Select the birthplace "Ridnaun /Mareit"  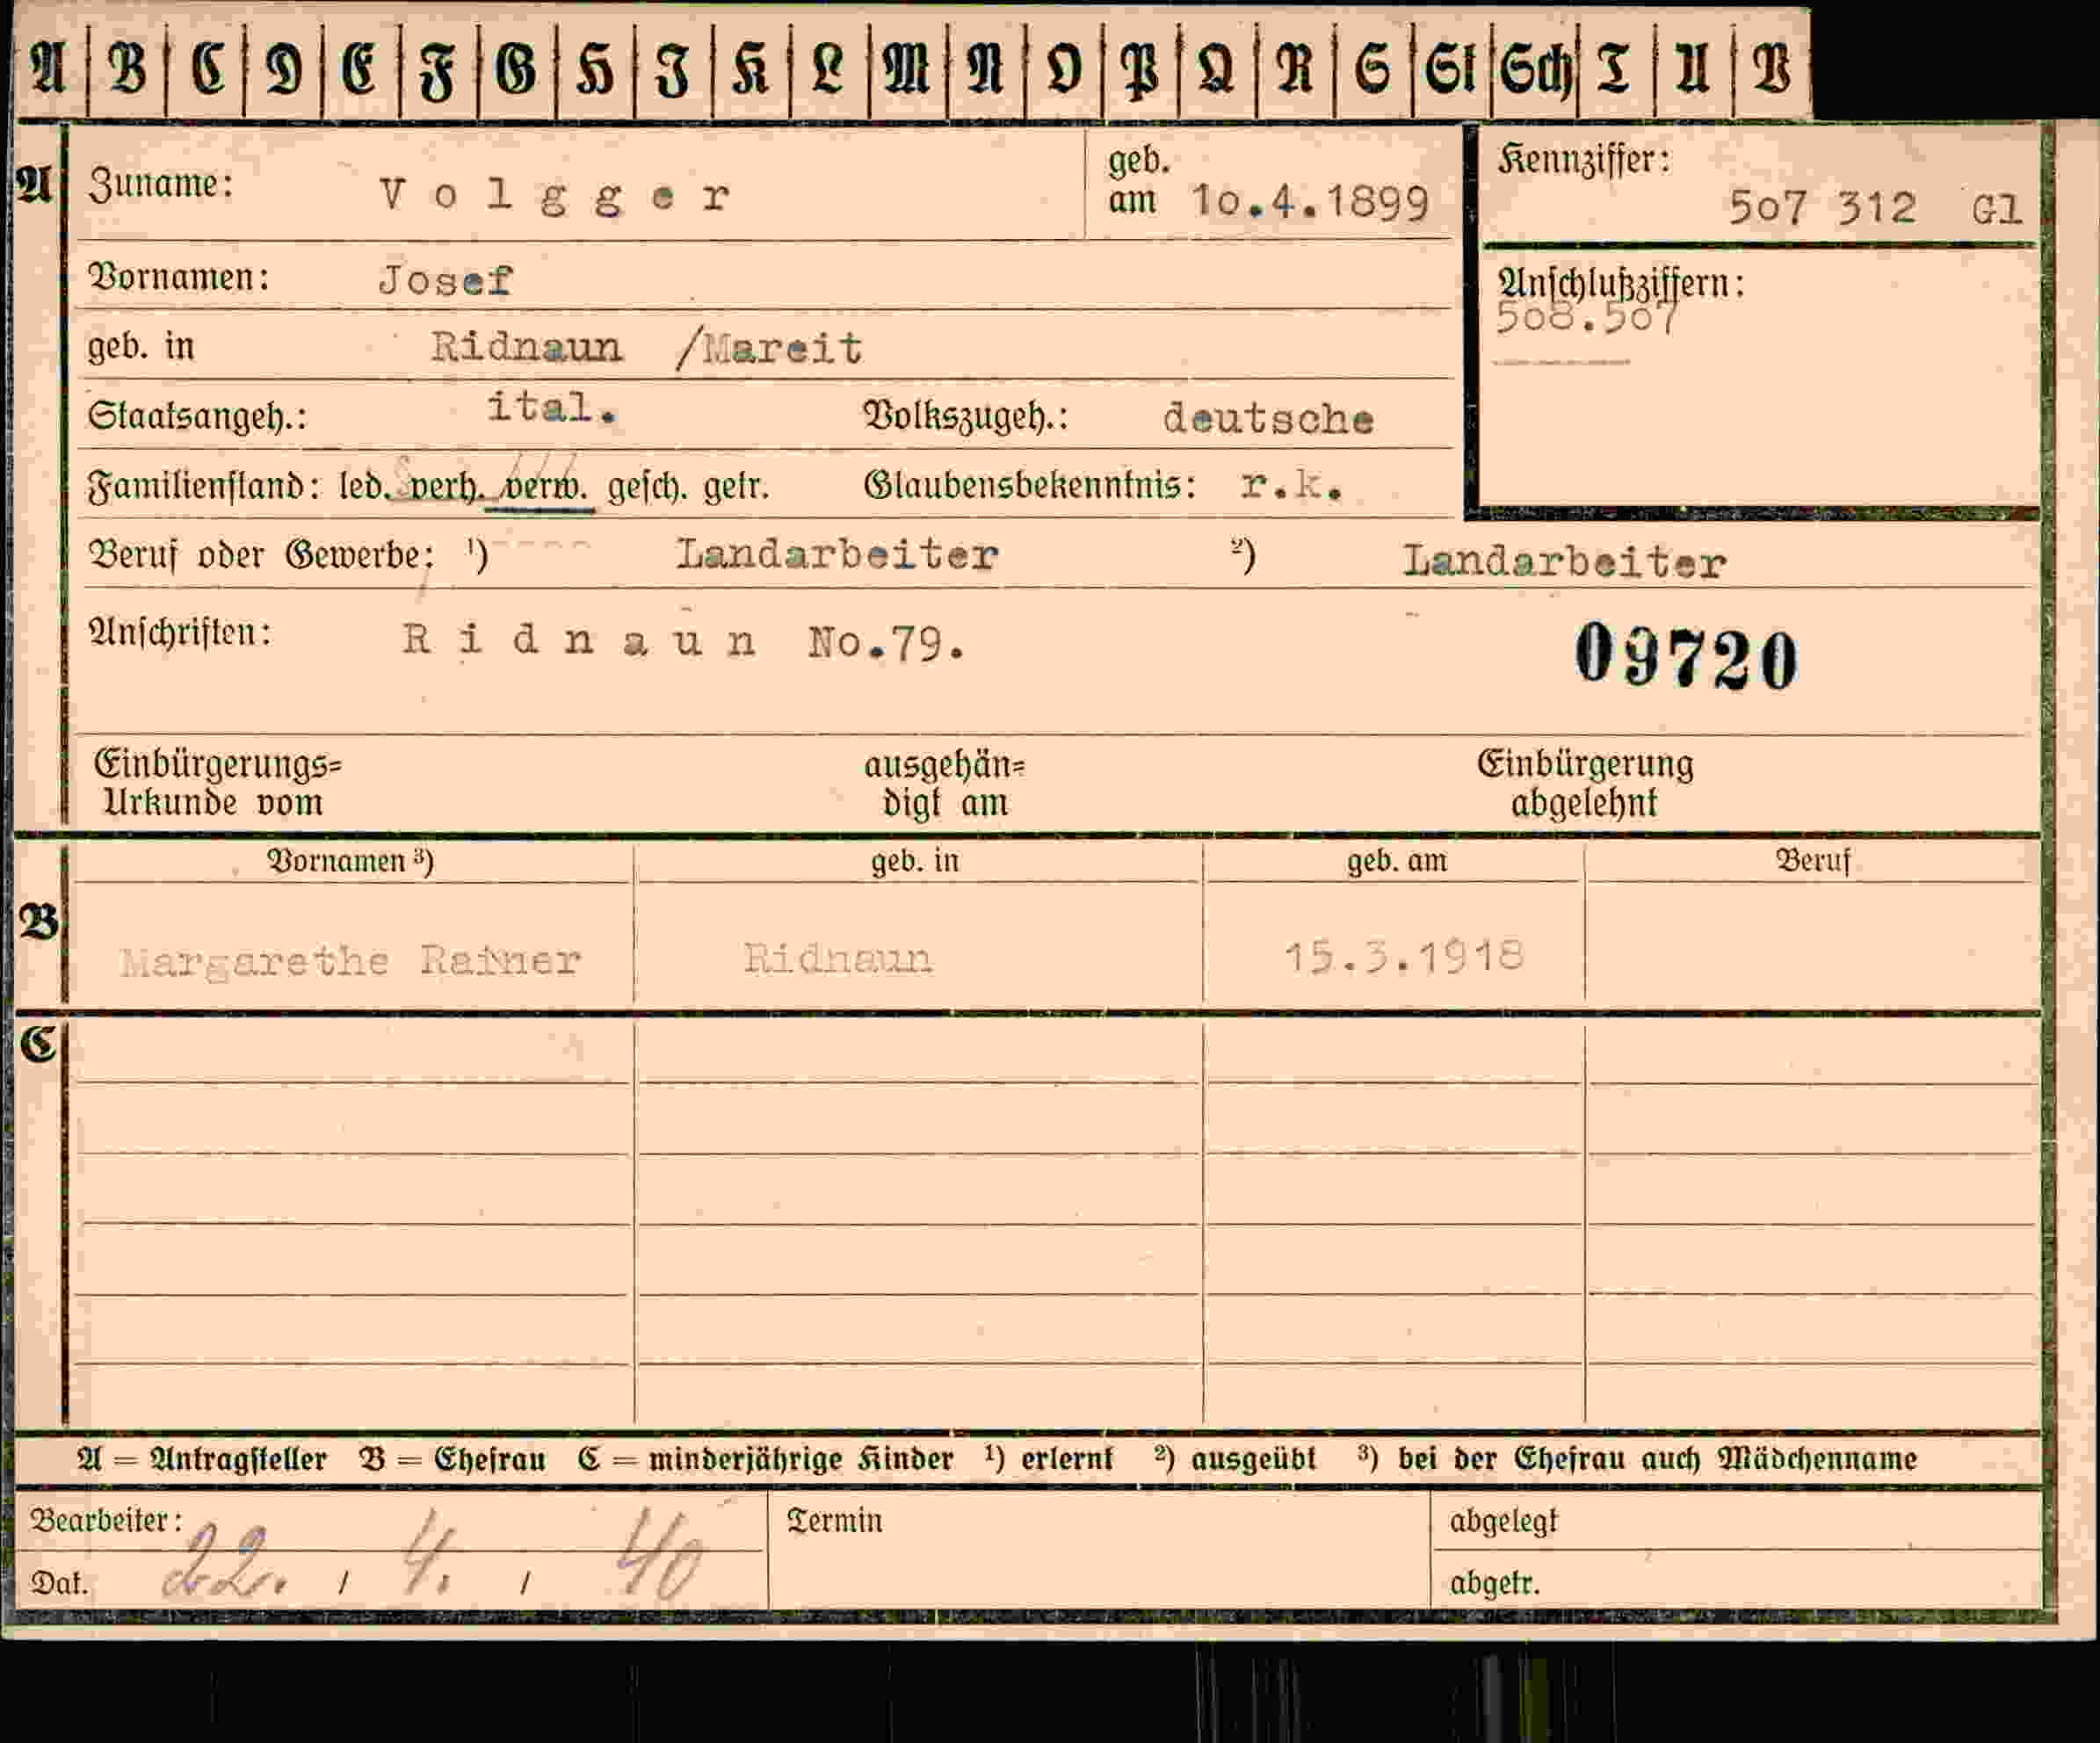647,348
